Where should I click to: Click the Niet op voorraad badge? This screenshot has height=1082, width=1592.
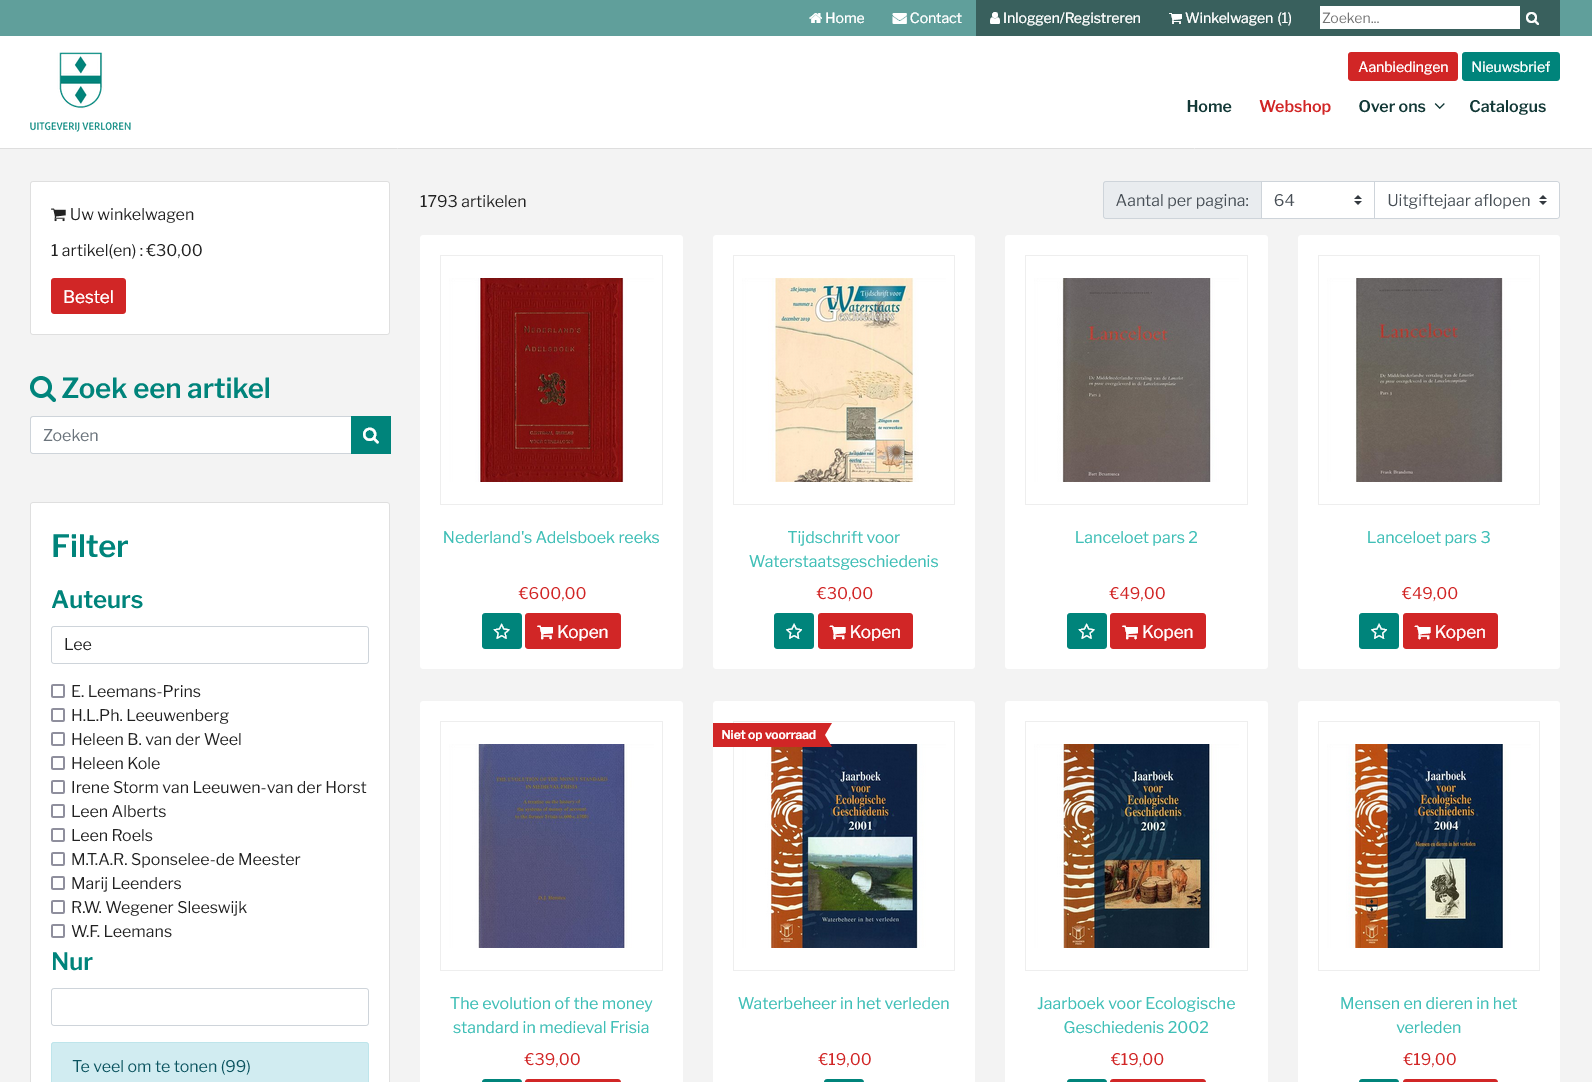point(771,734)
